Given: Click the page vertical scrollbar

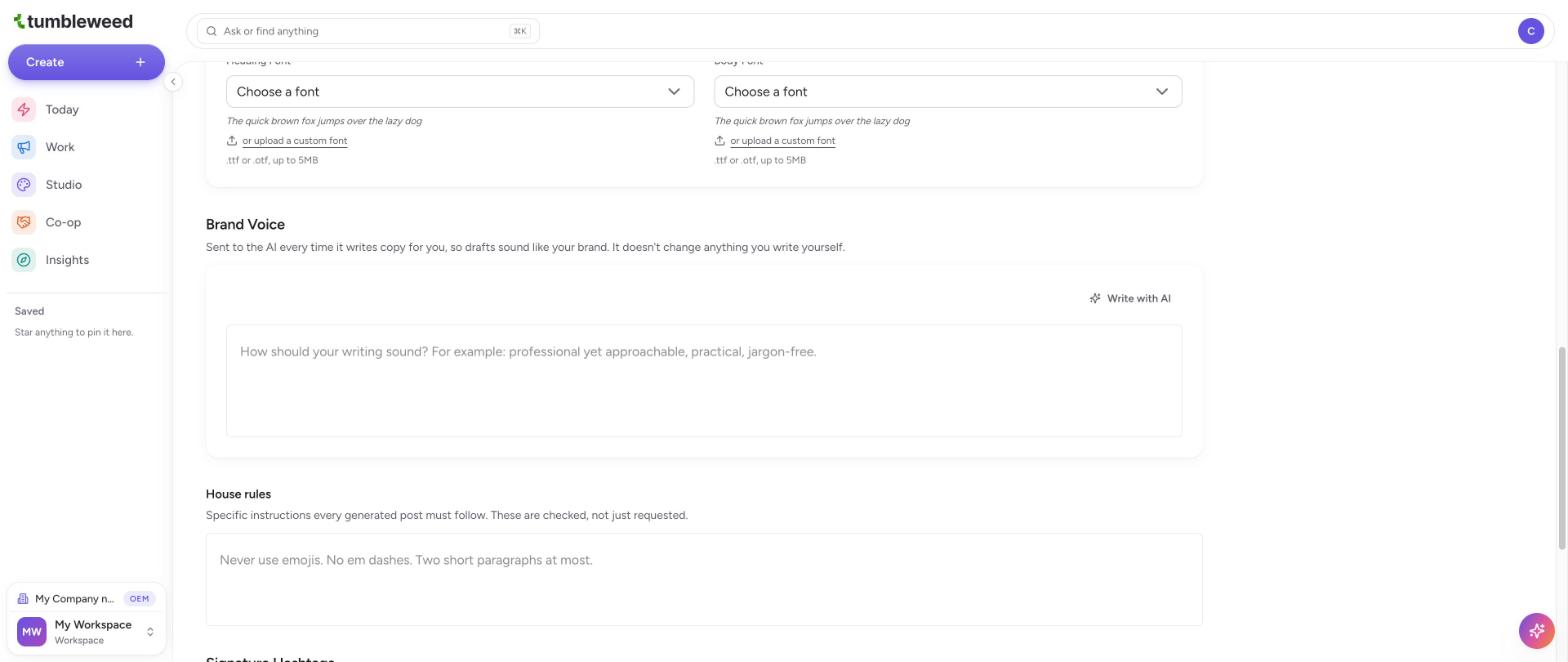Looking at the screenshot, I should [1562, 448].
